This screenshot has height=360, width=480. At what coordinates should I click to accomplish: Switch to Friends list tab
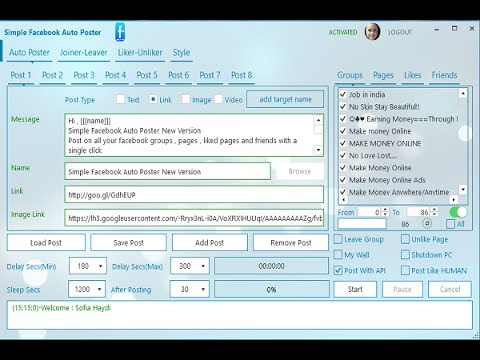click(x=444, y=75)
